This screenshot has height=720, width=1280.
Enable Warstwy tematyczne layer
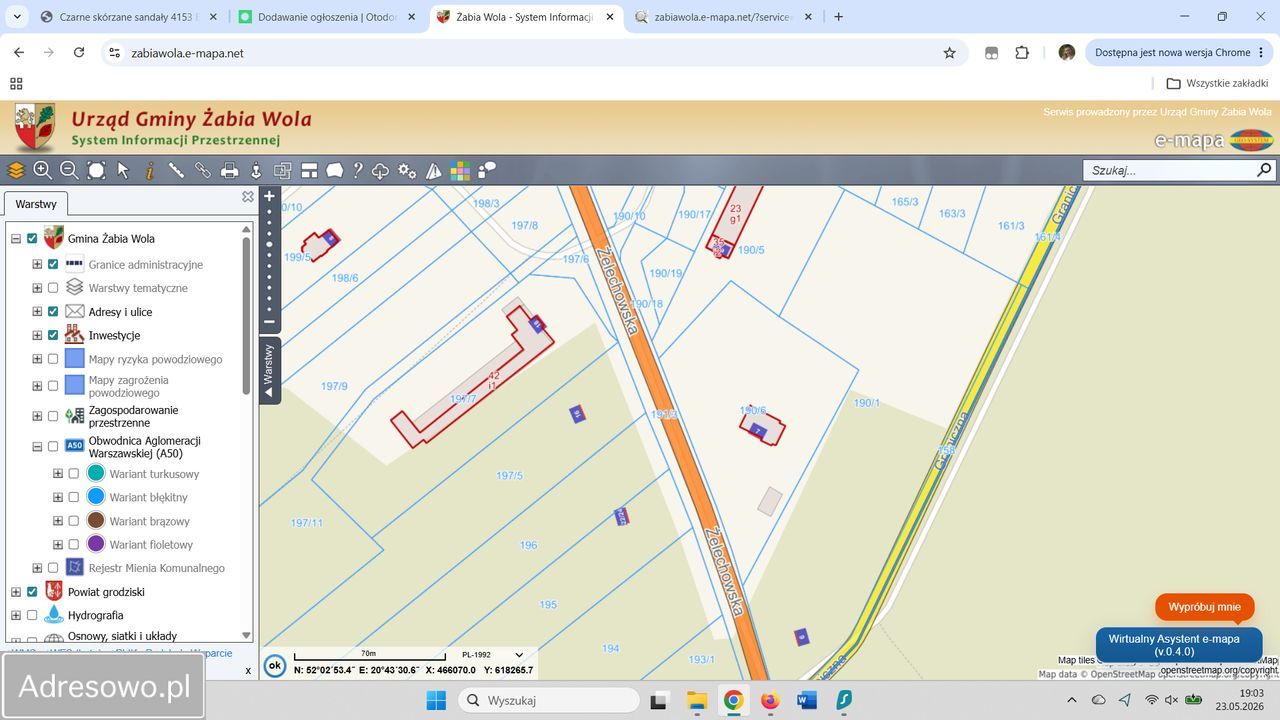click(53, 288)
